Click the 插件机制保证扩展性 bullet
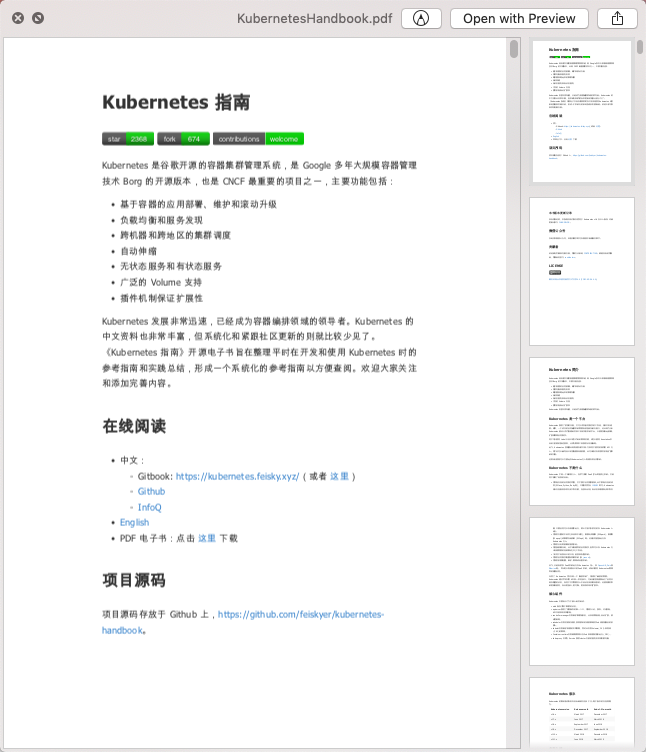This screenshot has width=646, height=752. click(161, 298)
